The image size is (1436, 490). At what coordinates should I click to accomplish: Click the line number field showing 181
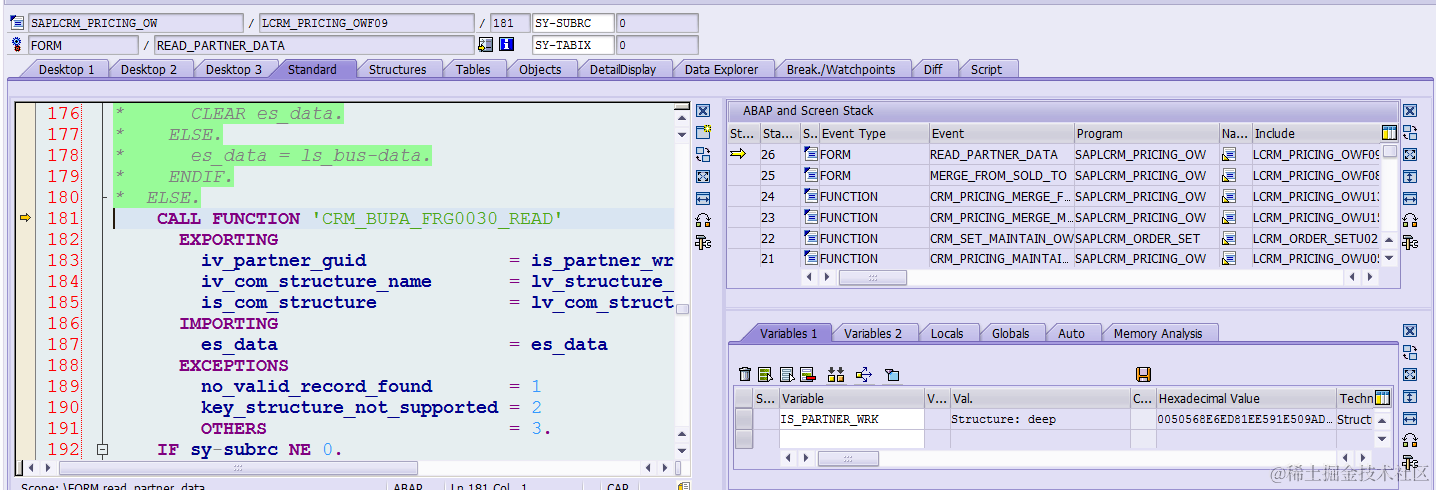click(511, 23)
